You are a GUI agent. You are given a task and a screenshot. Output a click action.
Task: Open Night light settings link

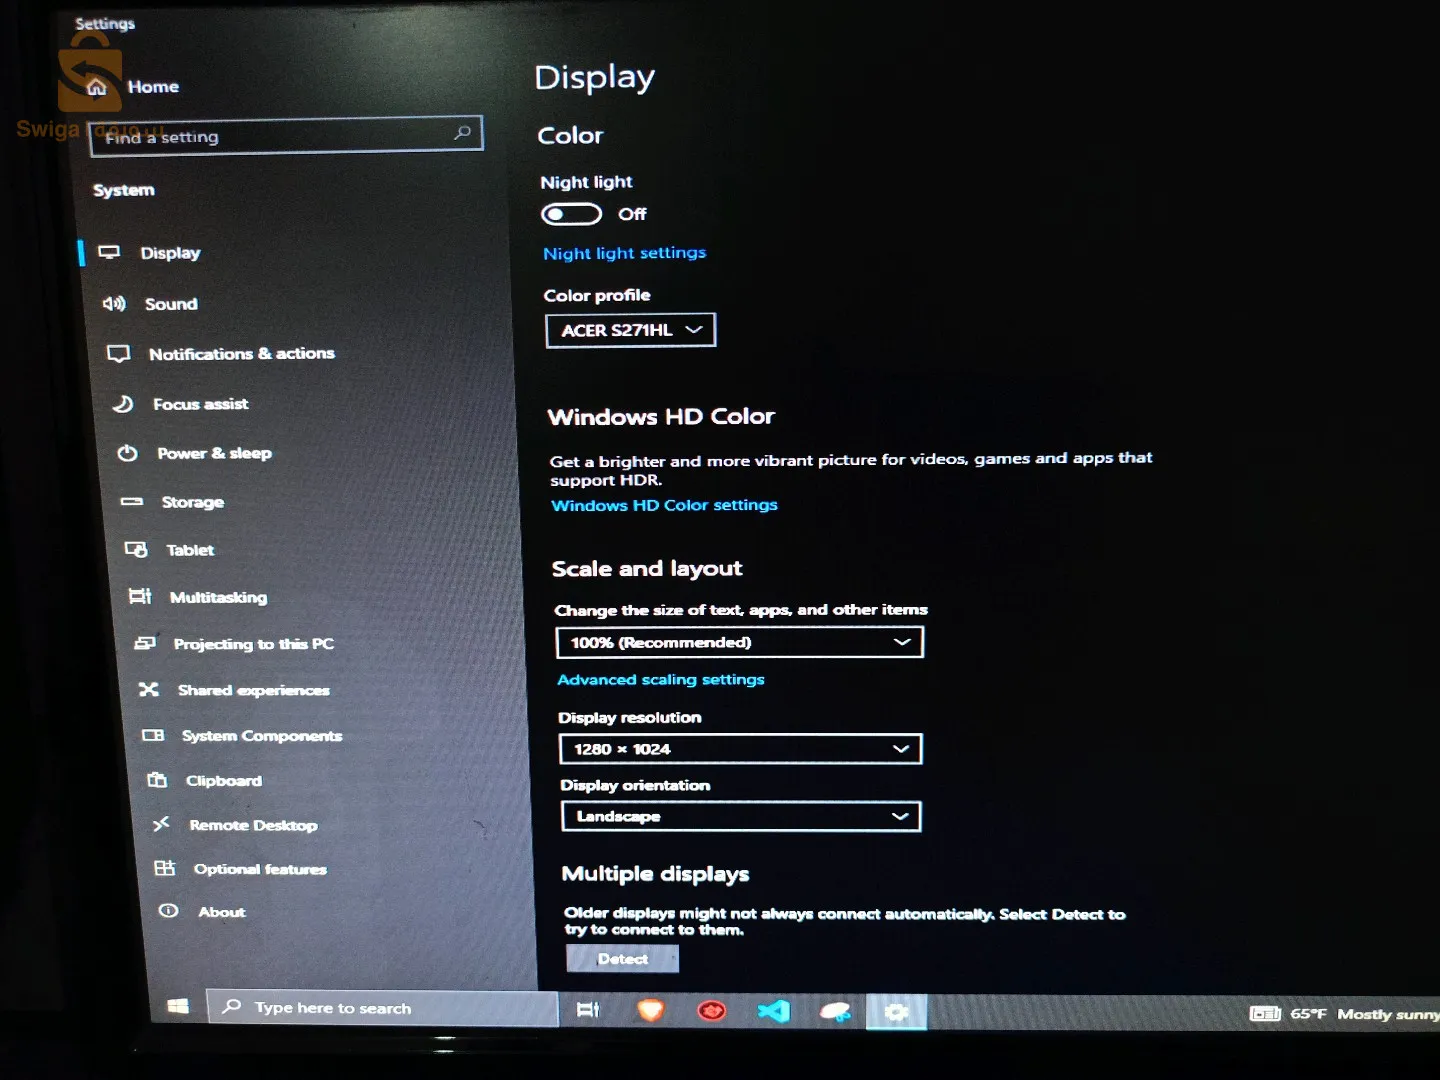[x=624, y=253]
